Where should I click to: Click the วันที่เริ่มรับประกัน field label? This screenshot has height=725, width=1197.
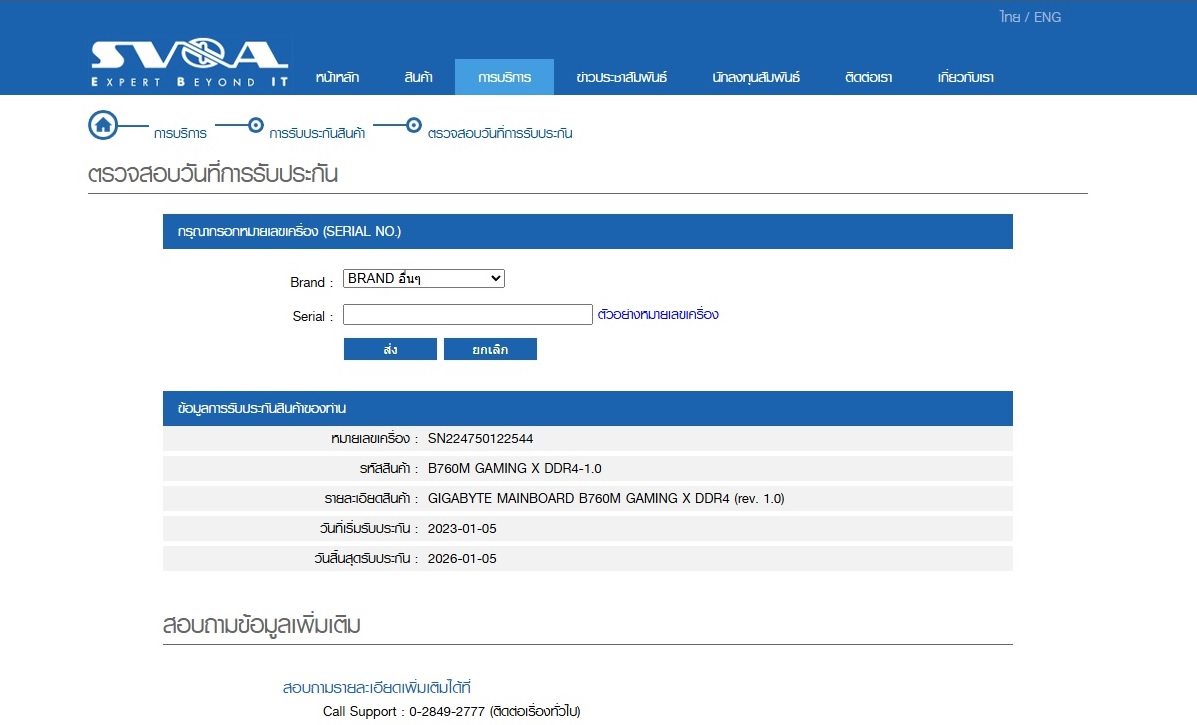click(x=369, y=528)
